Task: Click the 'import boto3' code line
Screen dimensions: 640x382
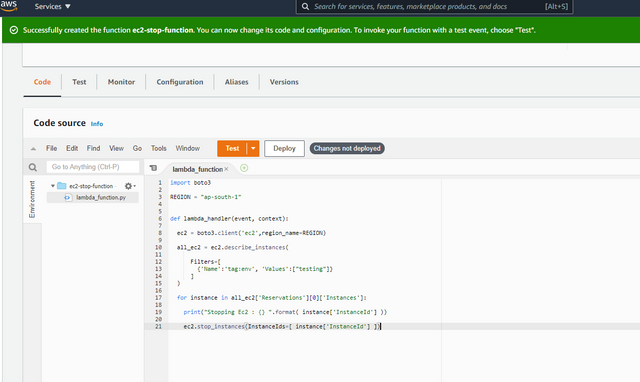Action: (190, 183)
